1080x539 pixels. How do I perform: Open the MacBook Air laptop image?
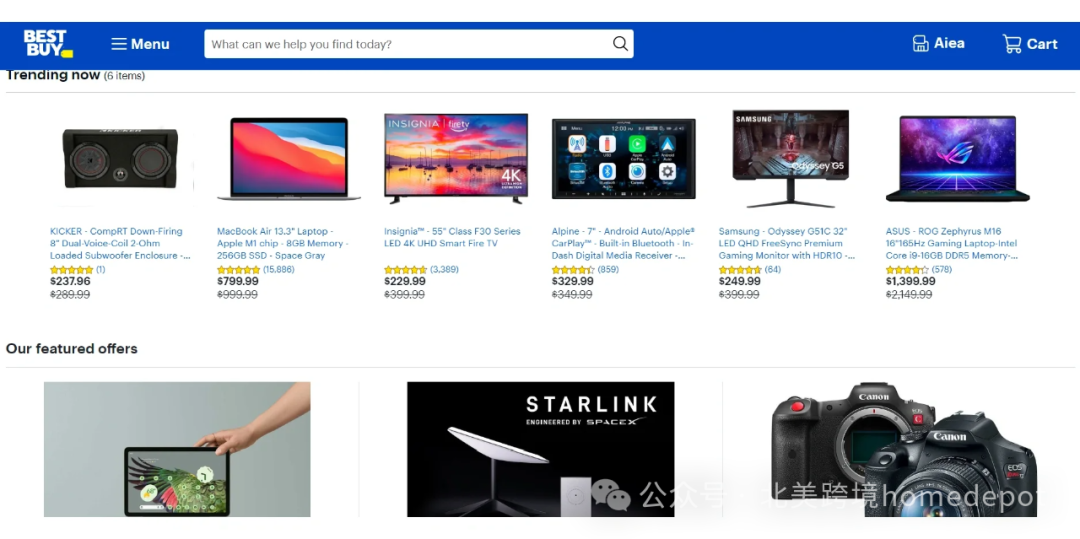pos(289,159)
